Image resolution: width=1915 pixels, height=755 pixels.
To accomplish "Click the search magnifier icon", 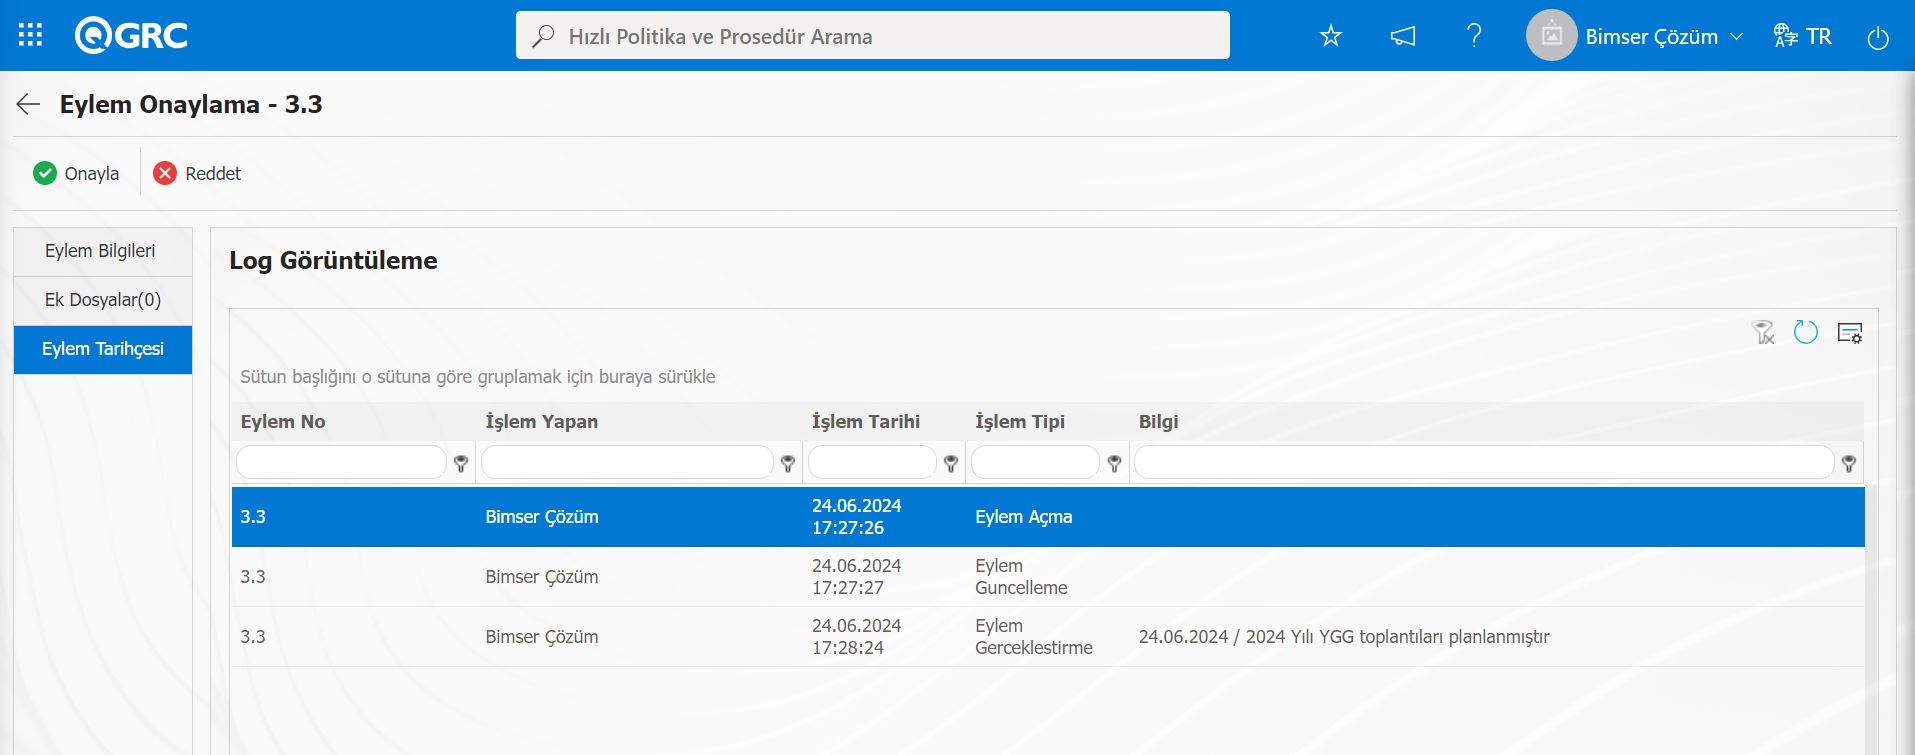I will 543,36.
